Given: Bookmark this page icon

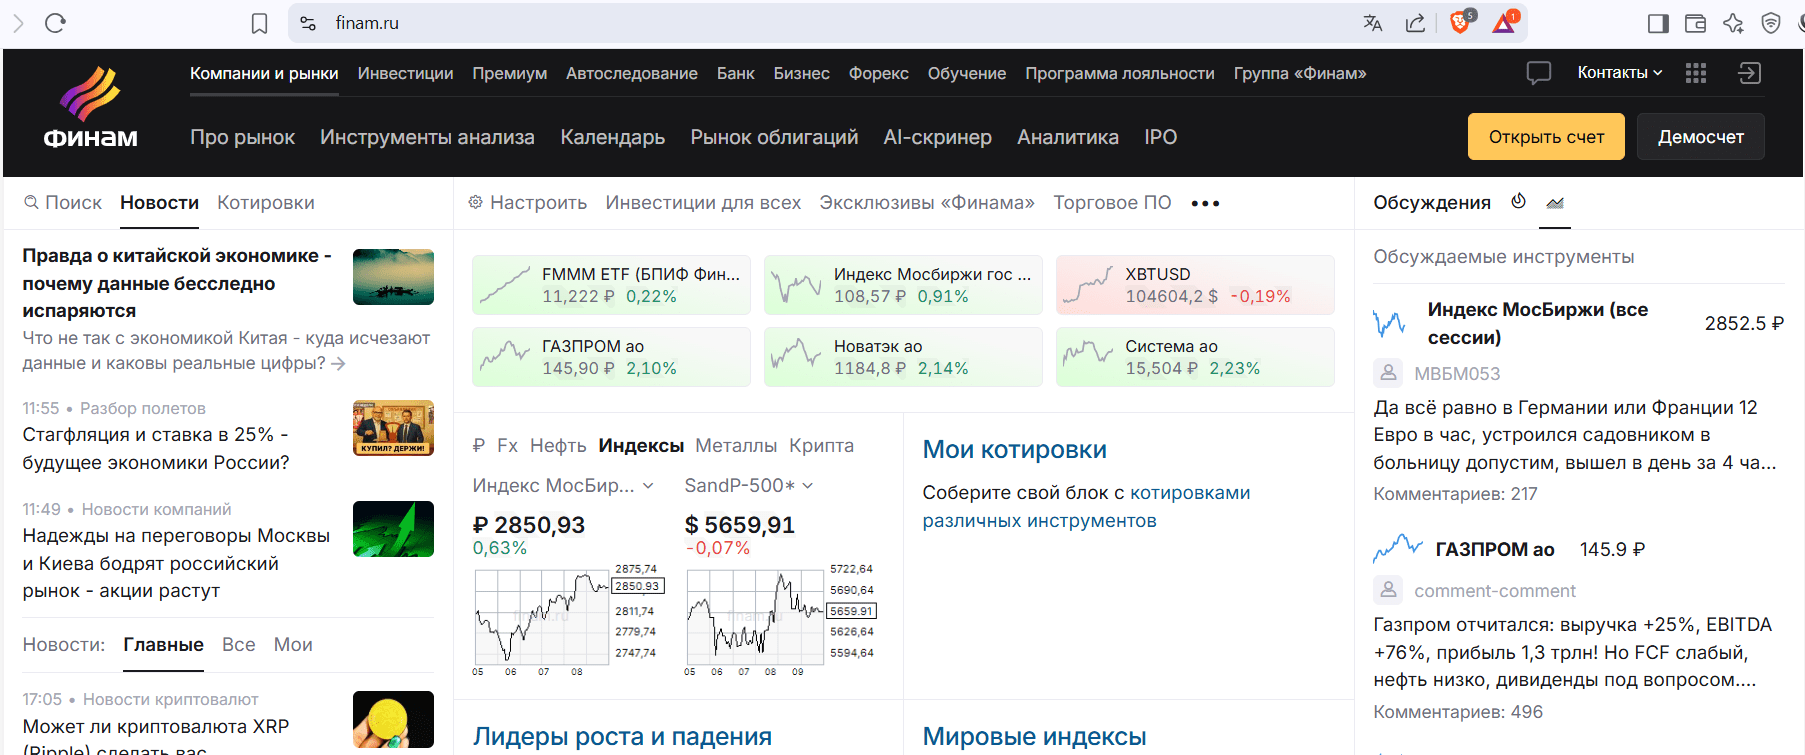Looking at the screenshot, I should click(x=259, y=23).
